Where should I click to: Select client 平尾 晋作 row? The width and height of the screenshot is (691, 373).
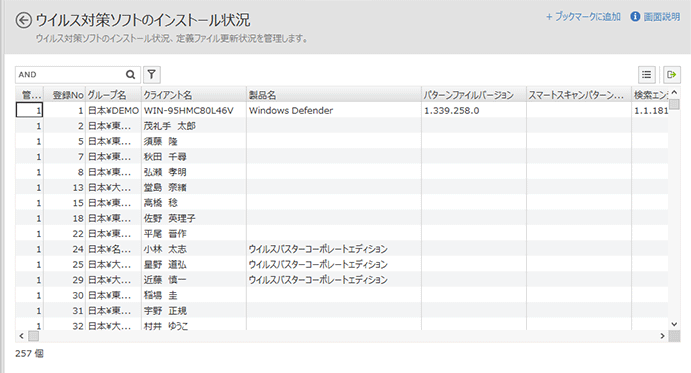coord(193,234)
